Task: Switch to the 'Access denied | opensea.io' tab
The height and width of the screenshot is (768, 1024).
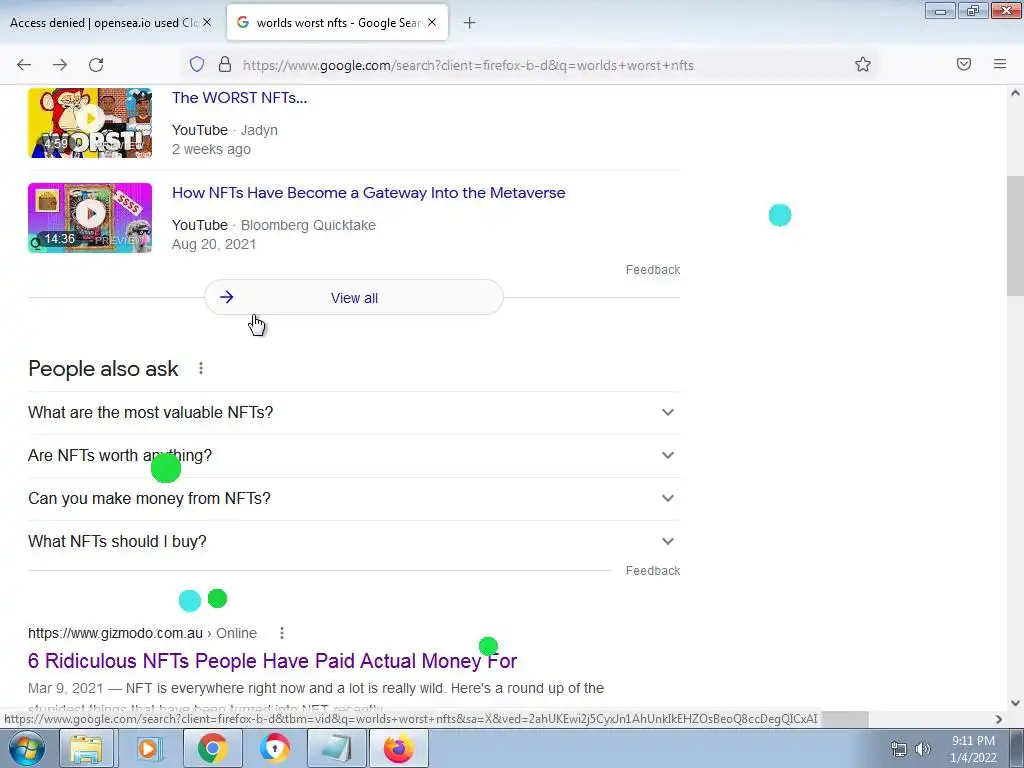Action: pos(104,22)
